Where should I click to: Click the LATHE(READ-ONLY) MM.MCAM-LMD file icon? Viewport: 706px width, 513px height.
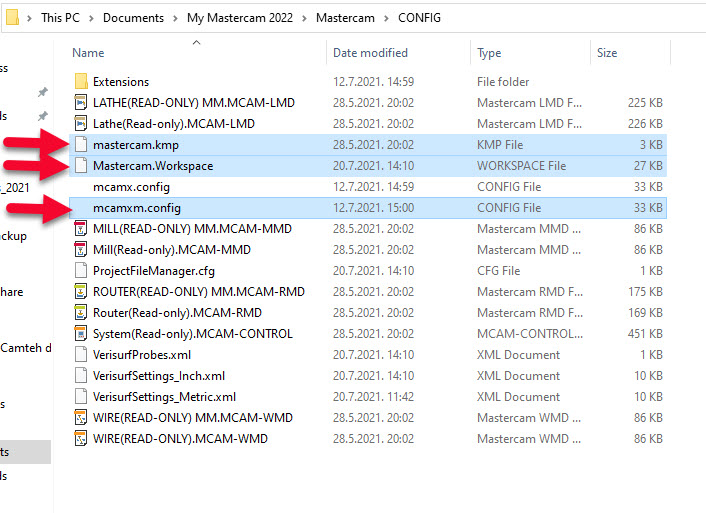(81, 103)
